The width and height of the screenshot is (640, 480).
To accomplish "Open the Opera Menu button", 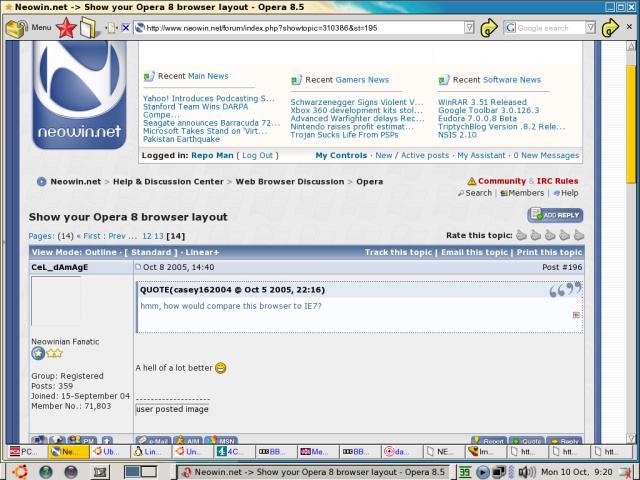I will (29, 28).
